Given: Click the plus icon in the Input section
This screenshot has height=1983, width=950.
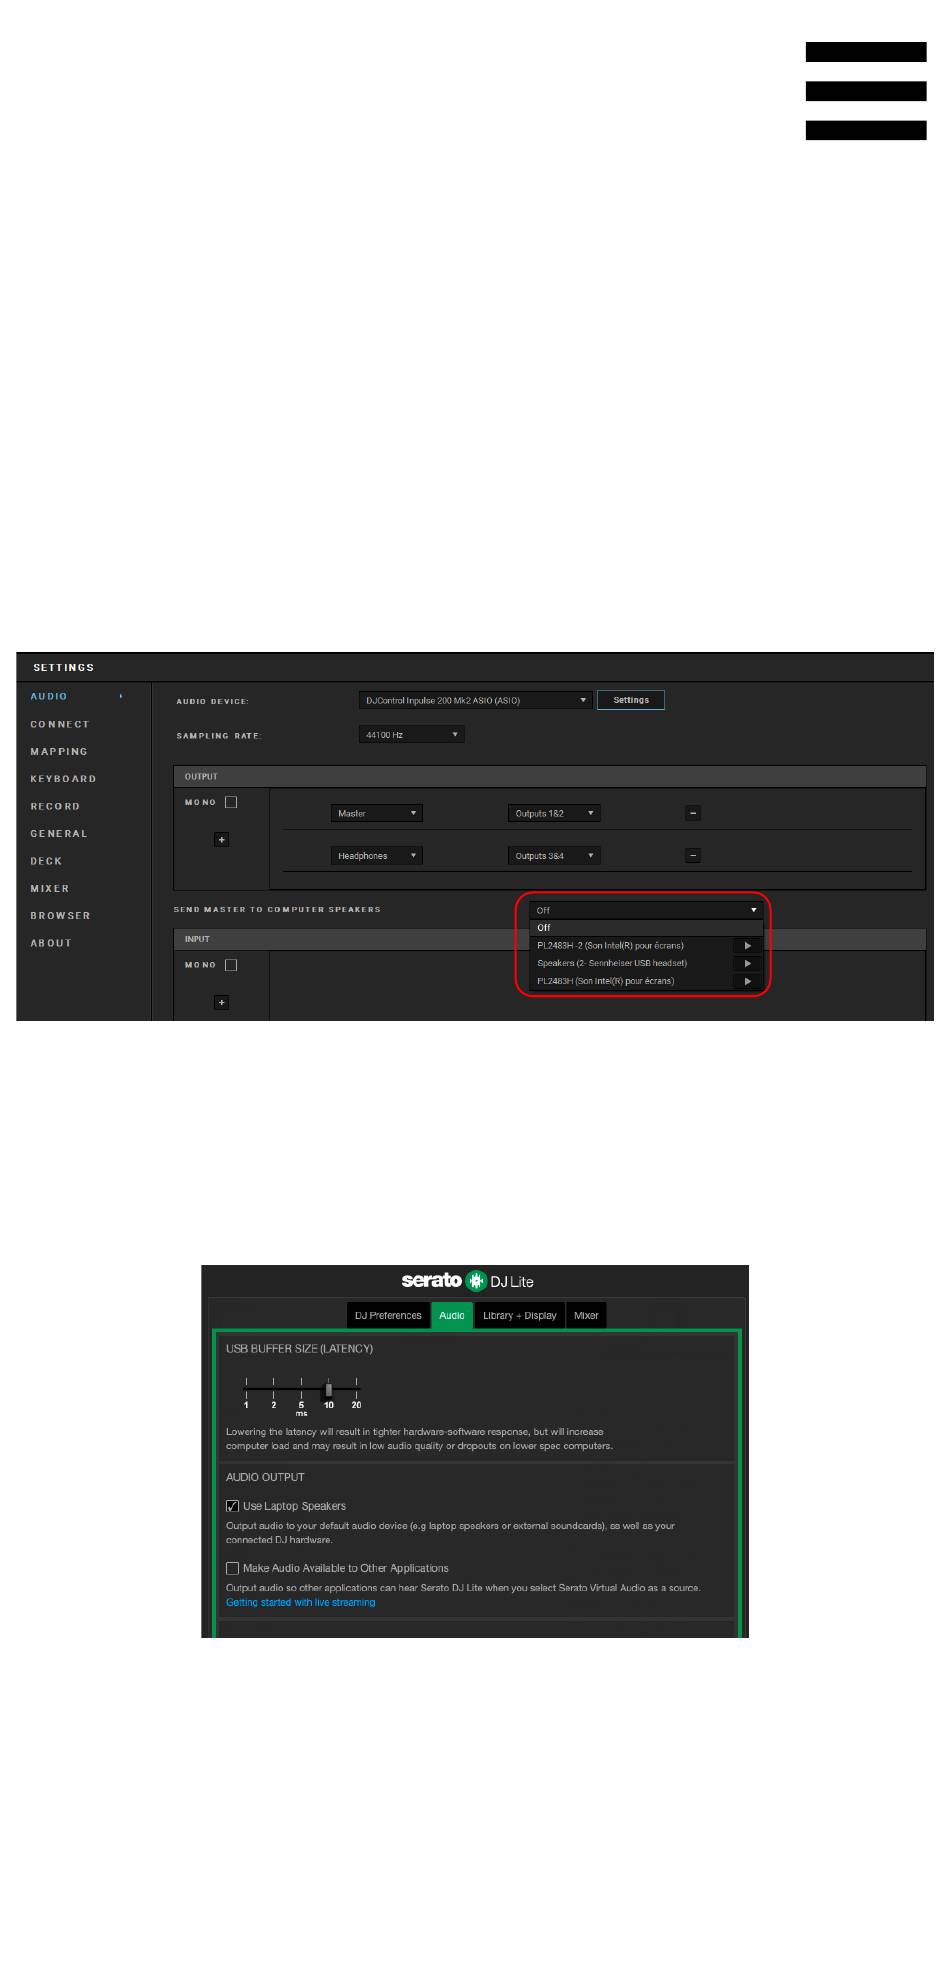Looking at the screenshot, I should click(x=222, y=1002).
